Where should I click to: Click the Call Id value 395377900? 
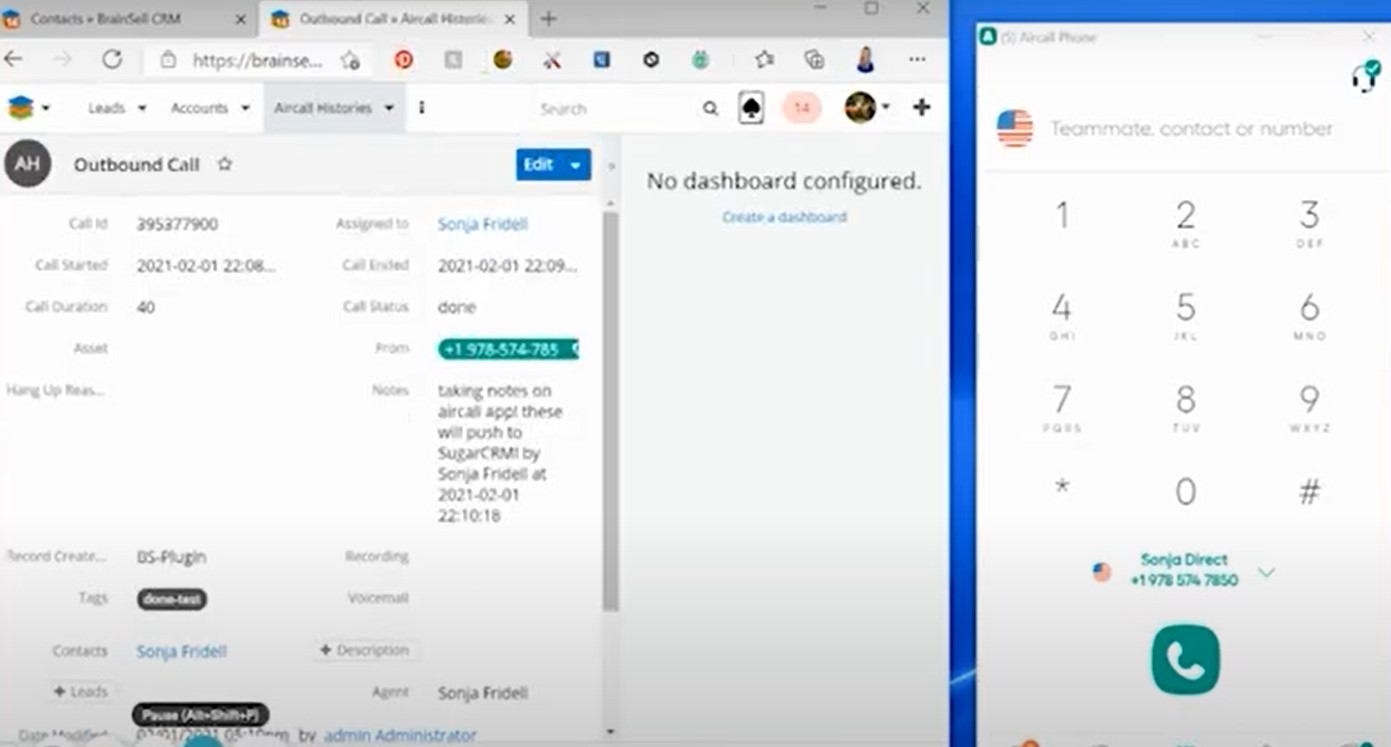pos(177,224)
